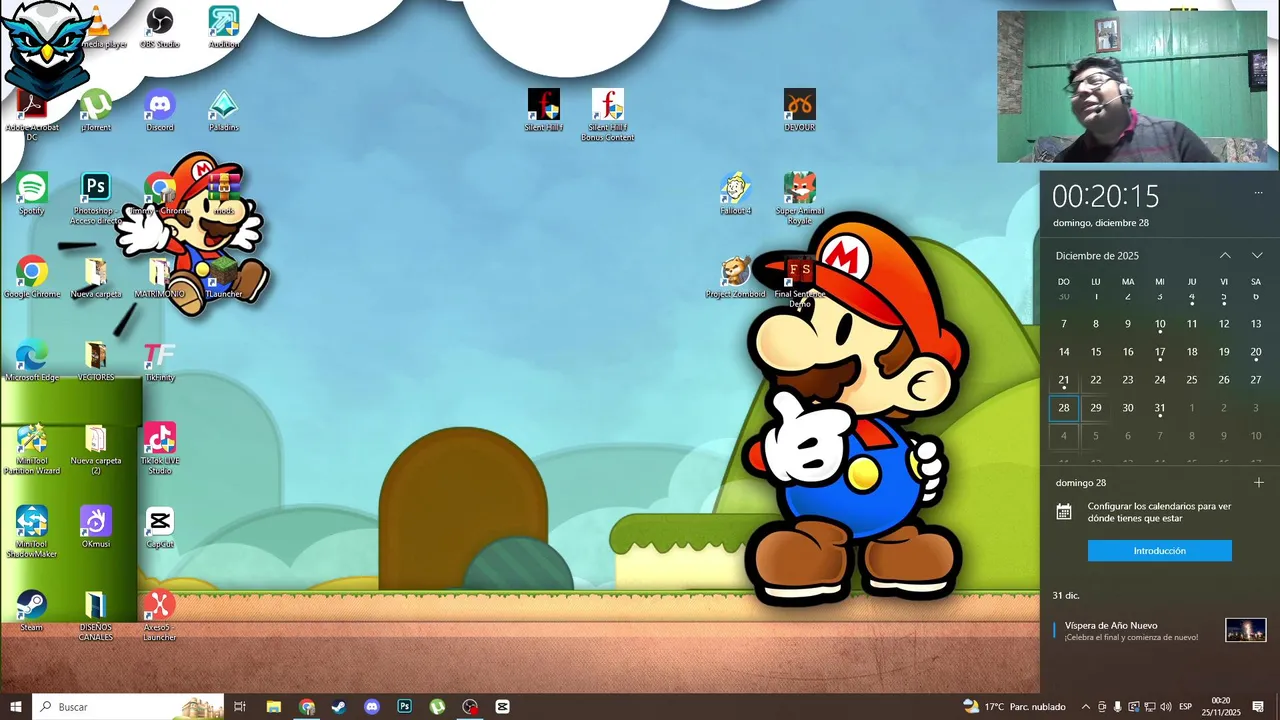Launch µTorrent from the desktop
Viewport: 1280px width, 720px height.
click(x=96, y=110)
